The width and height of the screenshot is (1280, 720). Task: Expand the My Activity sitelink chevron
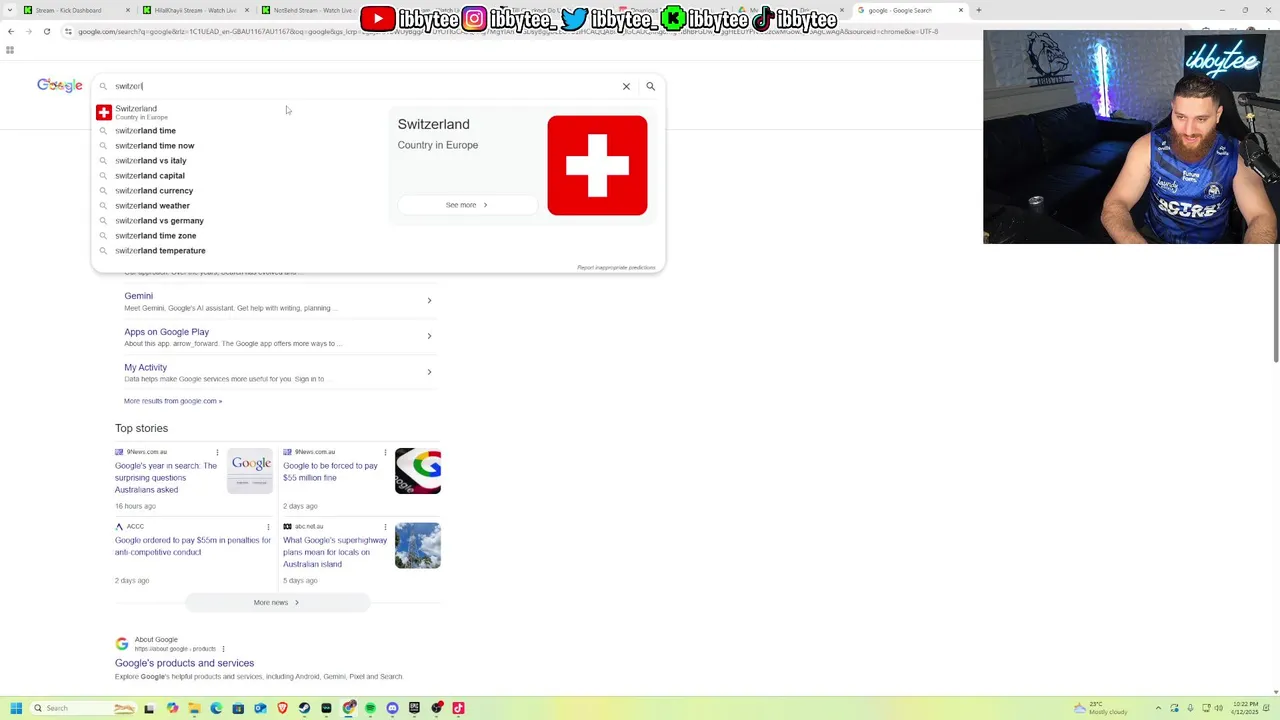point(429,372)
